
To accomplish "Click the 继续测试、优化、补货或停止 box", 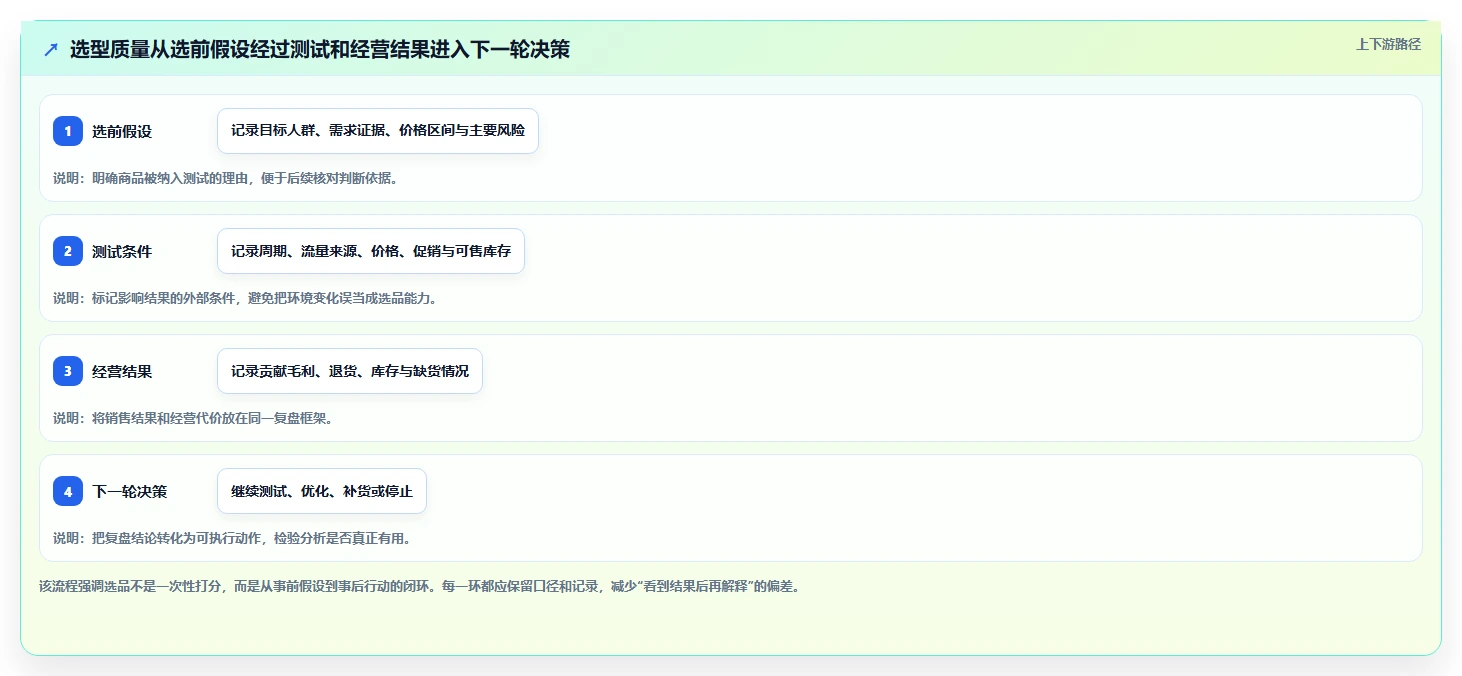I will tap(322, 491).
